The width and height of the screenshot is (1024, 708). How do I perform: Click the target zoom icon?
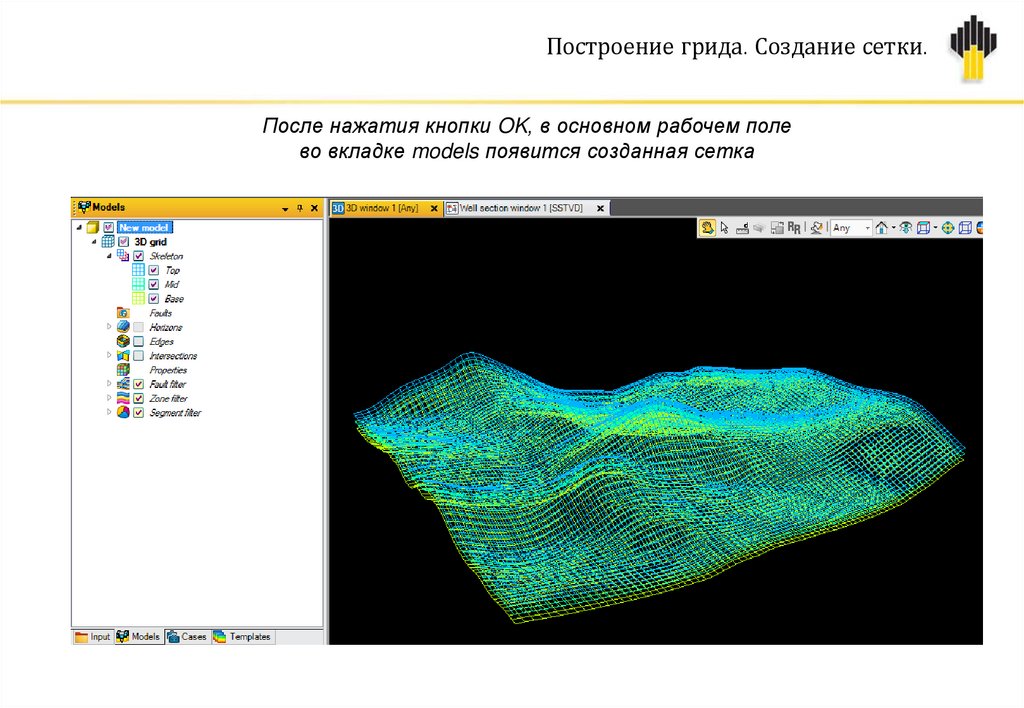948,228
